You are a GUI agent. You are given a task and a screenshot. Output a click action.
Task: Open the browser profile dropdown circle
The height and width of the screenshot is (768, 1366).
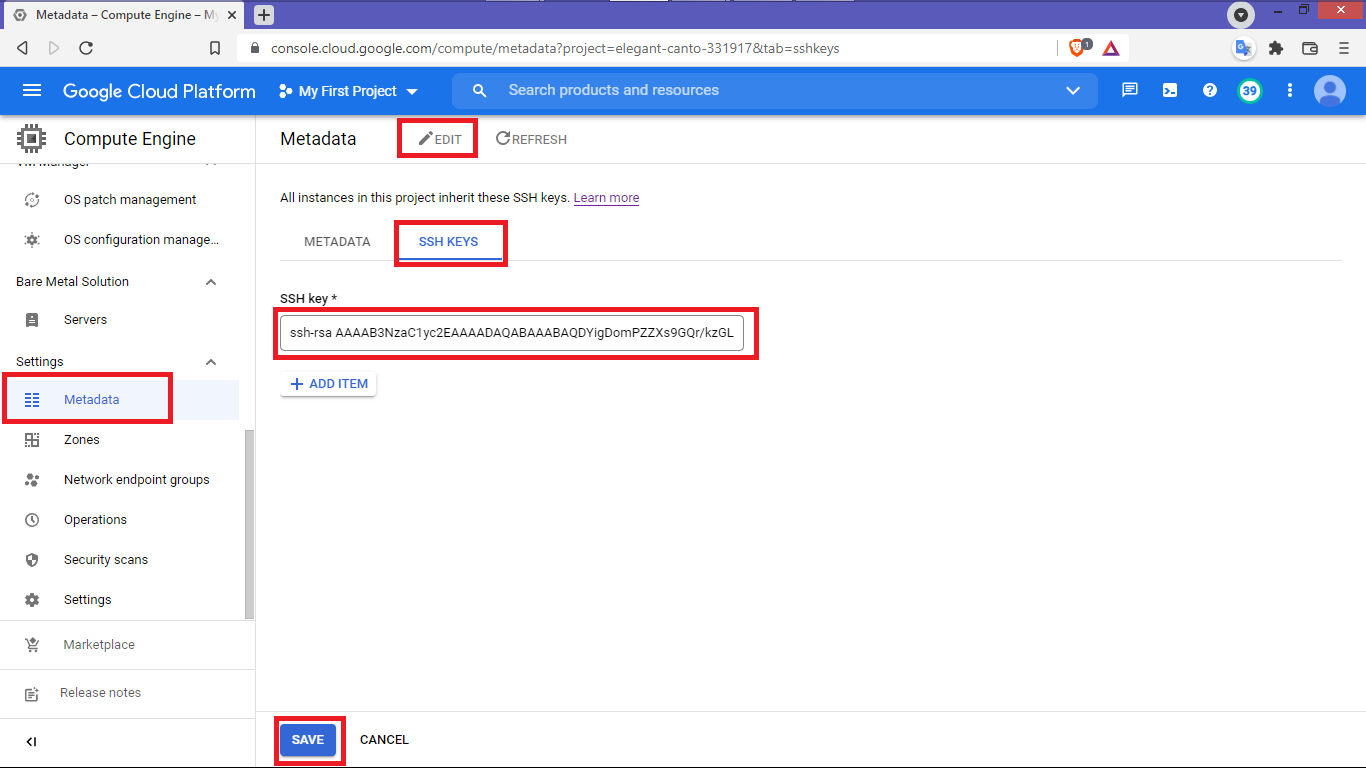[1241, 15]
